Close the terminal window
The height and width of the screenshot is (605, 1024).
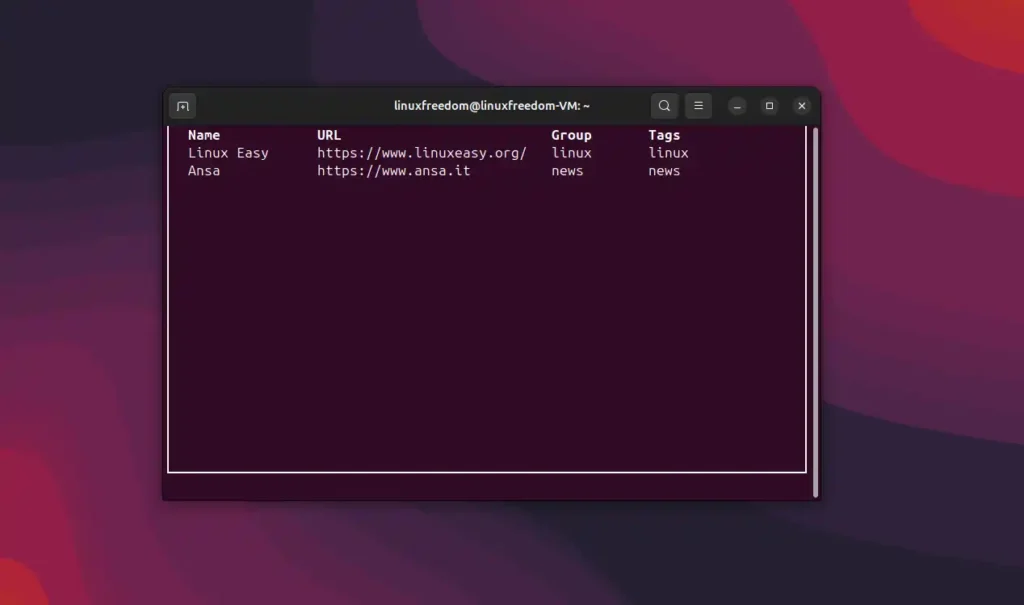click(802, 106)
